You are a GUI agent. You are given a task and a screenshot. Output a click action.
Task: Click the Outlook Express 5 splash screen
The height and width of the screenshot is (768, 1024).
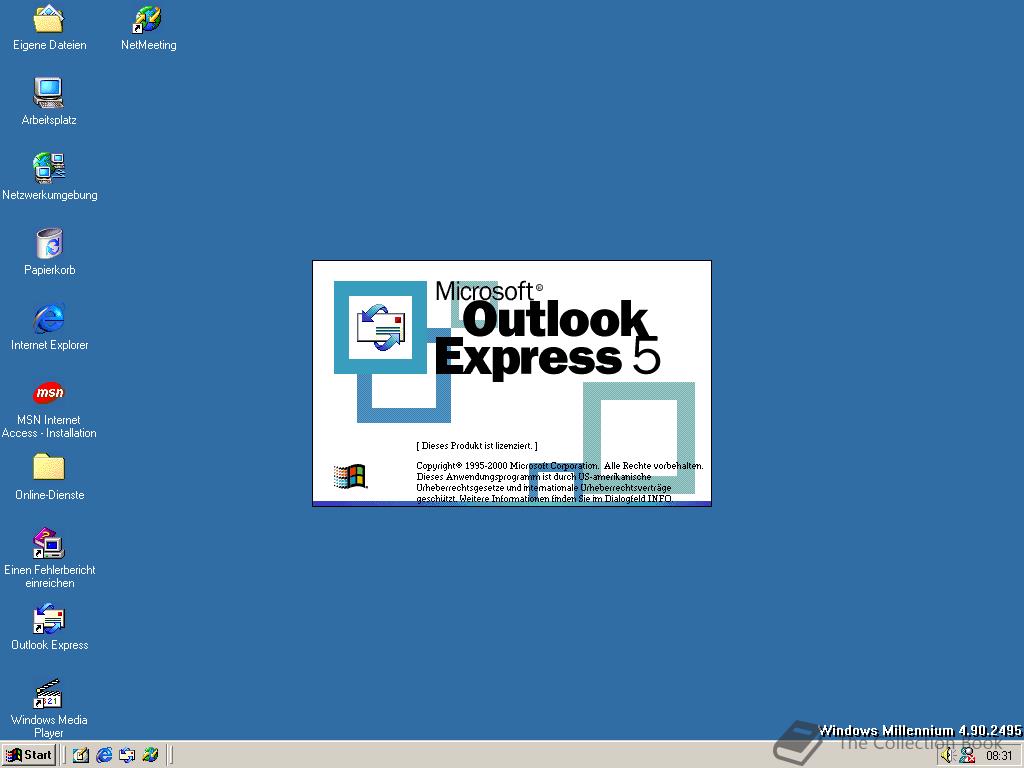pos(512,383)
